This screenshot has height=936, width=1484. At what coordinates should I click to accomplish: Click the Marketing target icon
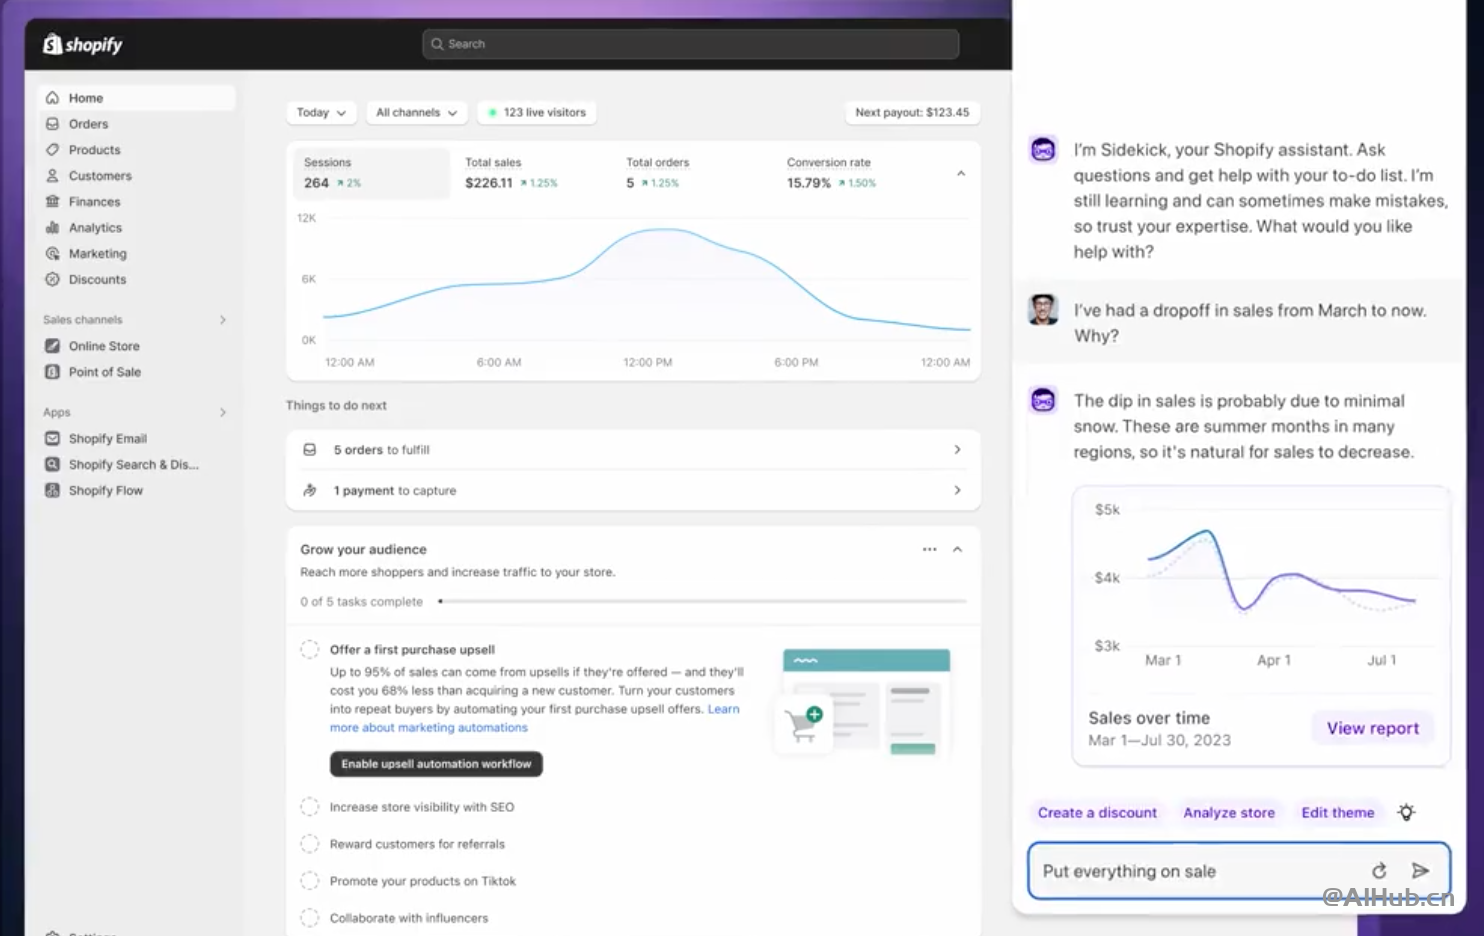(52, 254)
